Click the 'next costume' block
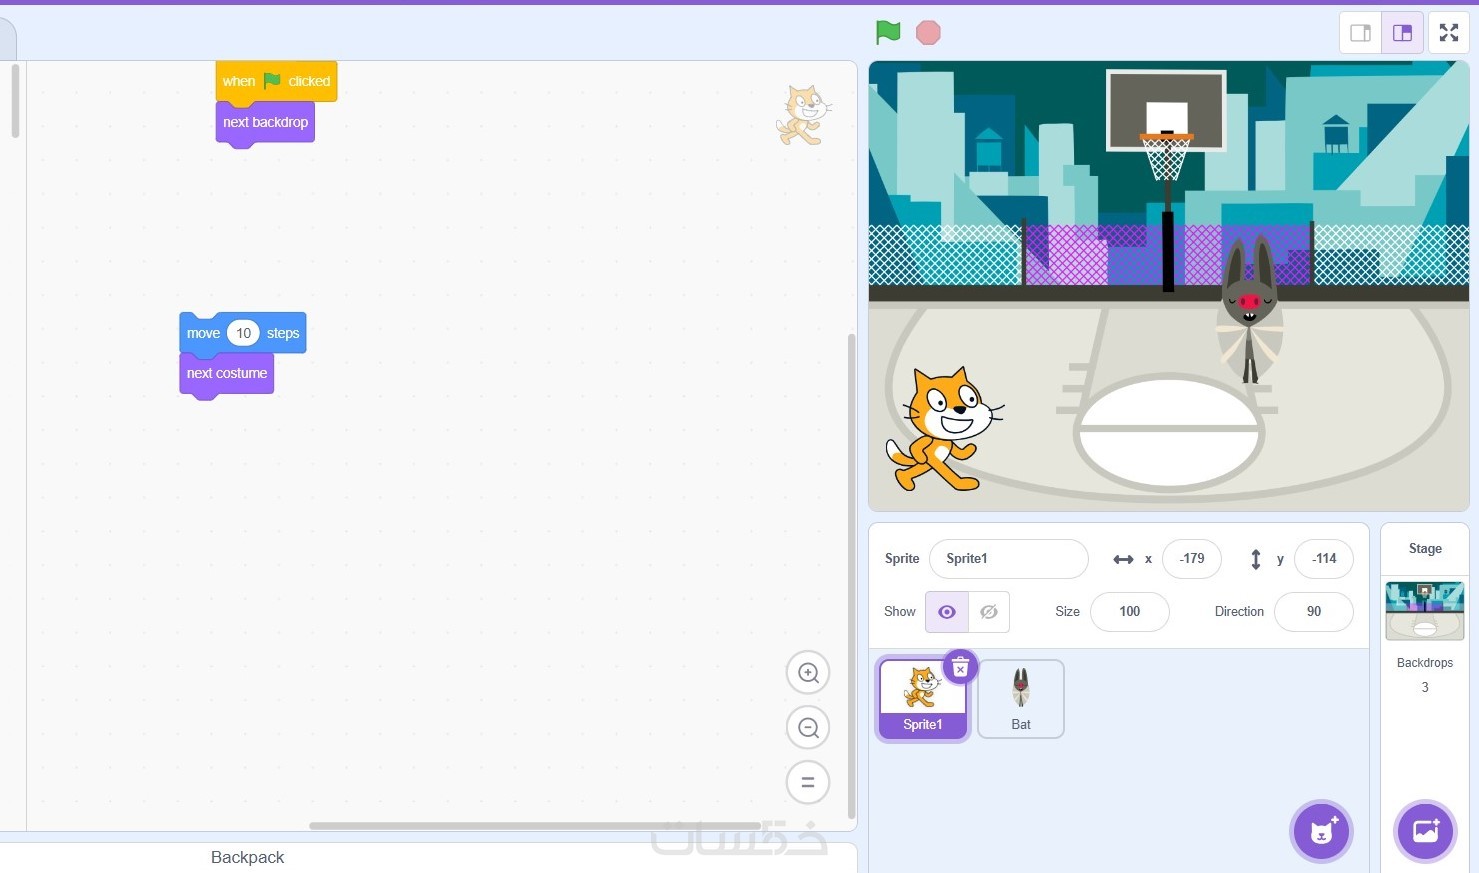This screenshot has height=873, width=1479. click(x=227, y=374)
